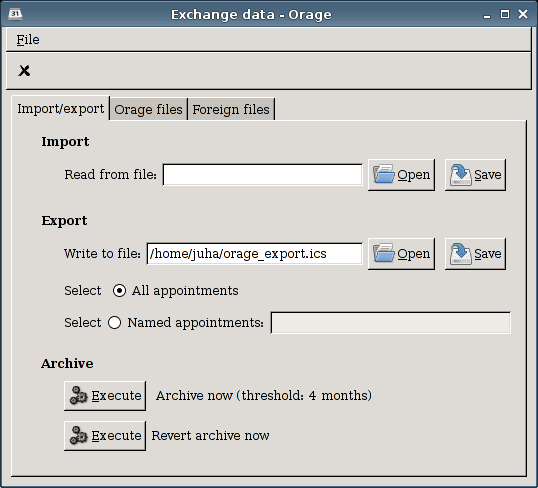
Task: Click Save button in Export section
Action: pyautogui.click(x=475, y=254)
